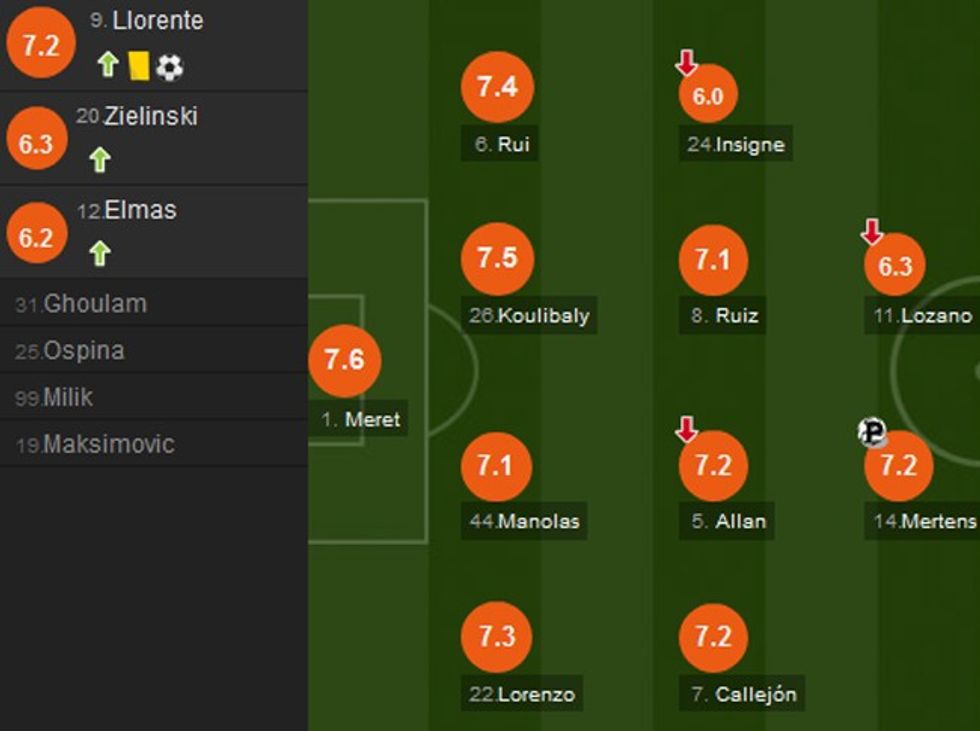Image resolution: width=980 pixels, height=731 pixels.
Task: Click Llorente's green substitution-on arrow
Action: (x=107, y=66)
